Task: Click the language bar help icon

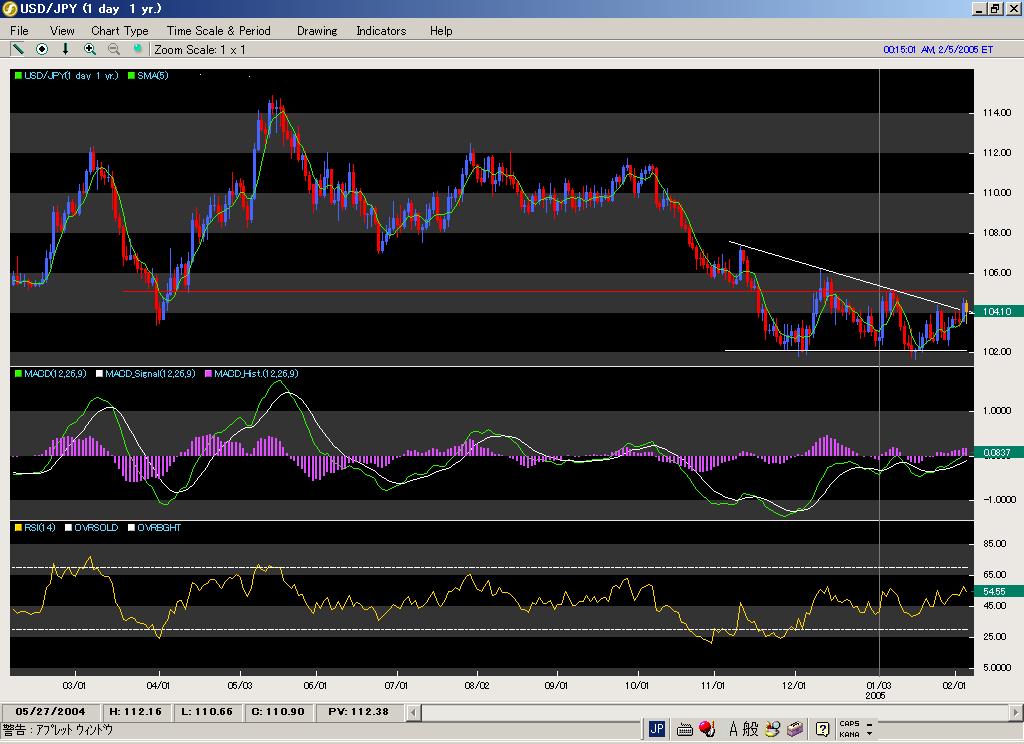Action: [x=822, y=729]
